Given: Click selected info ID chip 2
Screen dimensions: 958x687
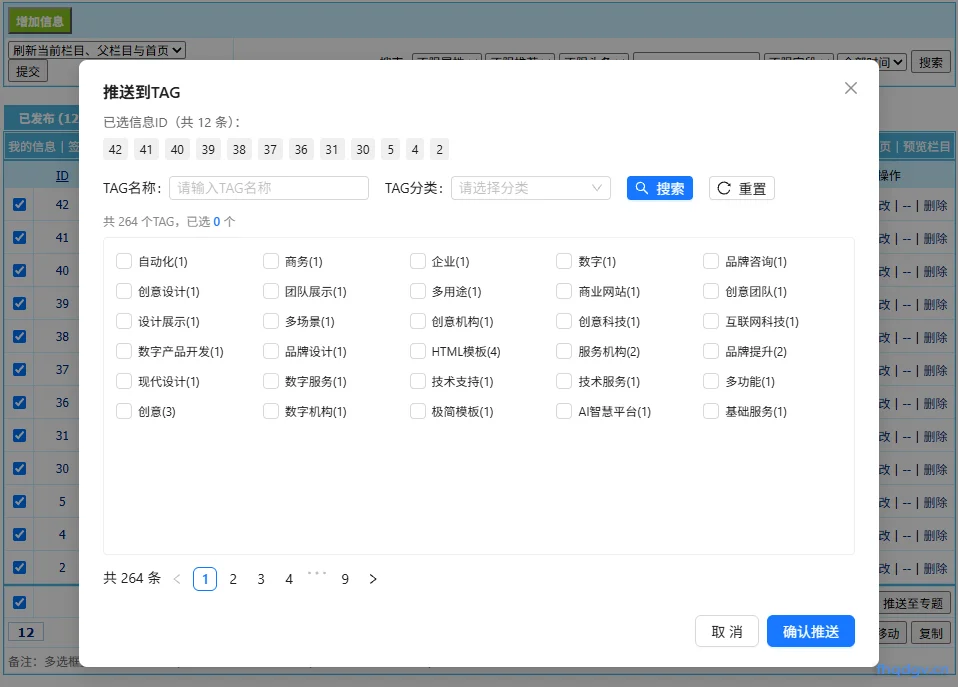Looking at the screenshot, I should [439, 149].
